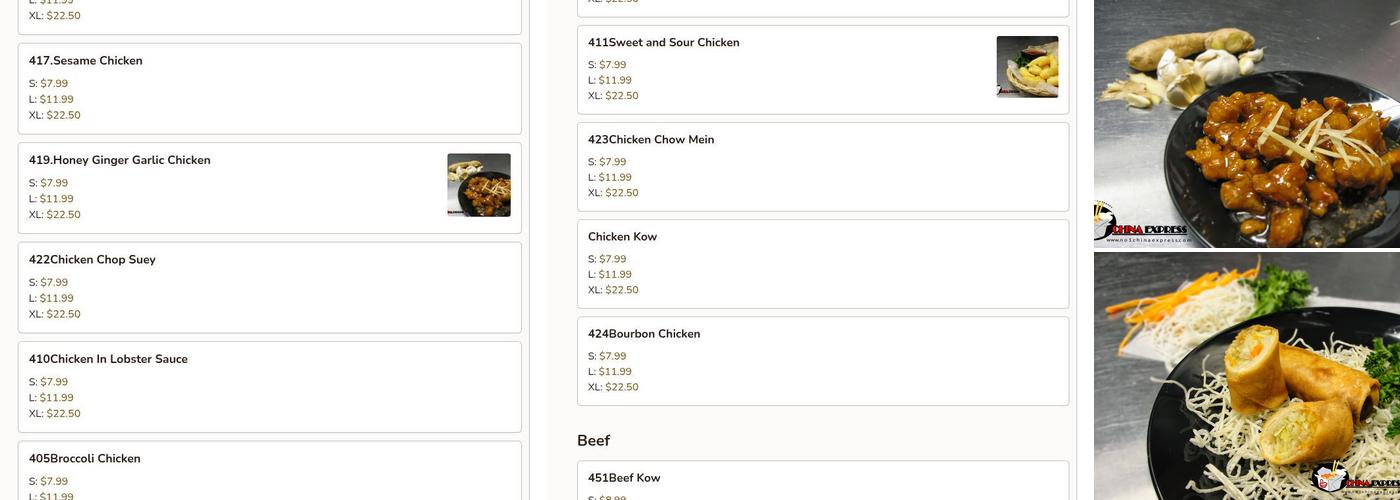Open the Honey Ginger Garlic Chicken thumbnail
The height and width of the screenshot is (500, 1400).
tap(478, 185)
